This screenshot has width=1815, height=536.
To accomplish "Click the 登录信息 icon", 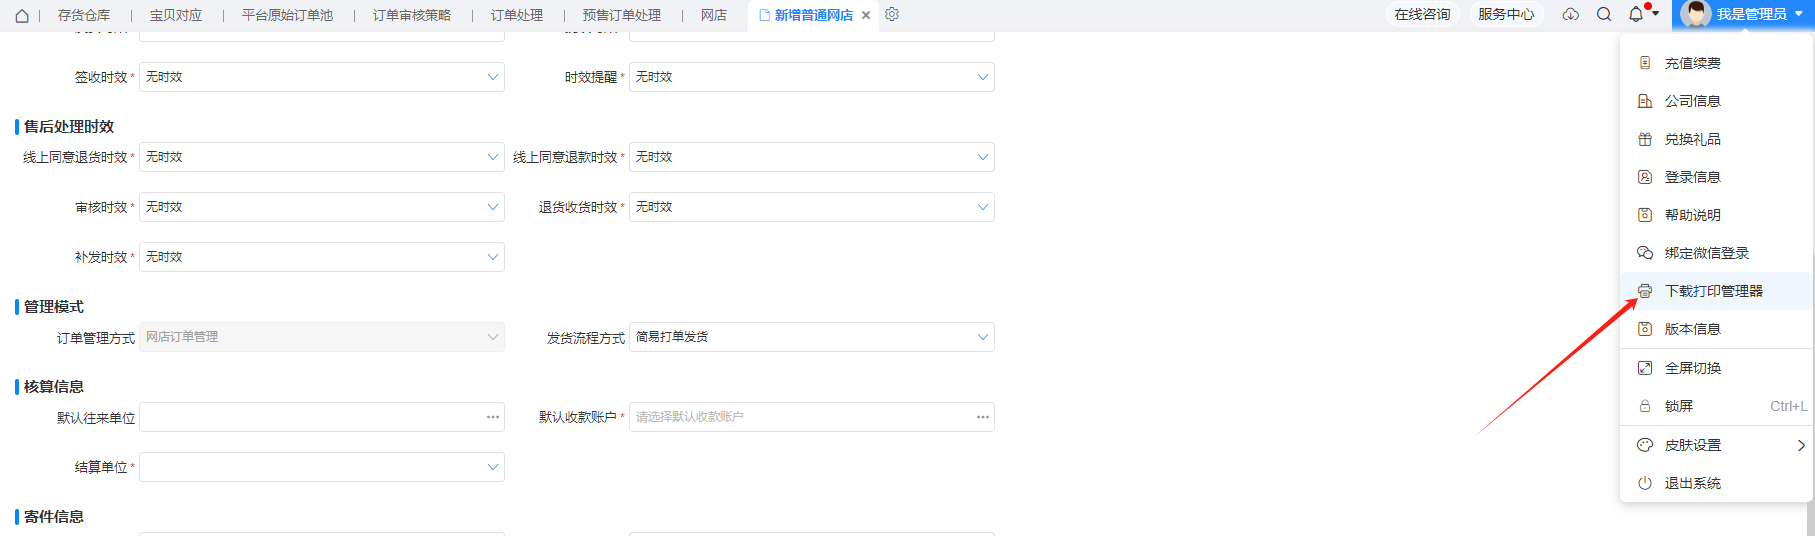I will (x=1645, y=177).
